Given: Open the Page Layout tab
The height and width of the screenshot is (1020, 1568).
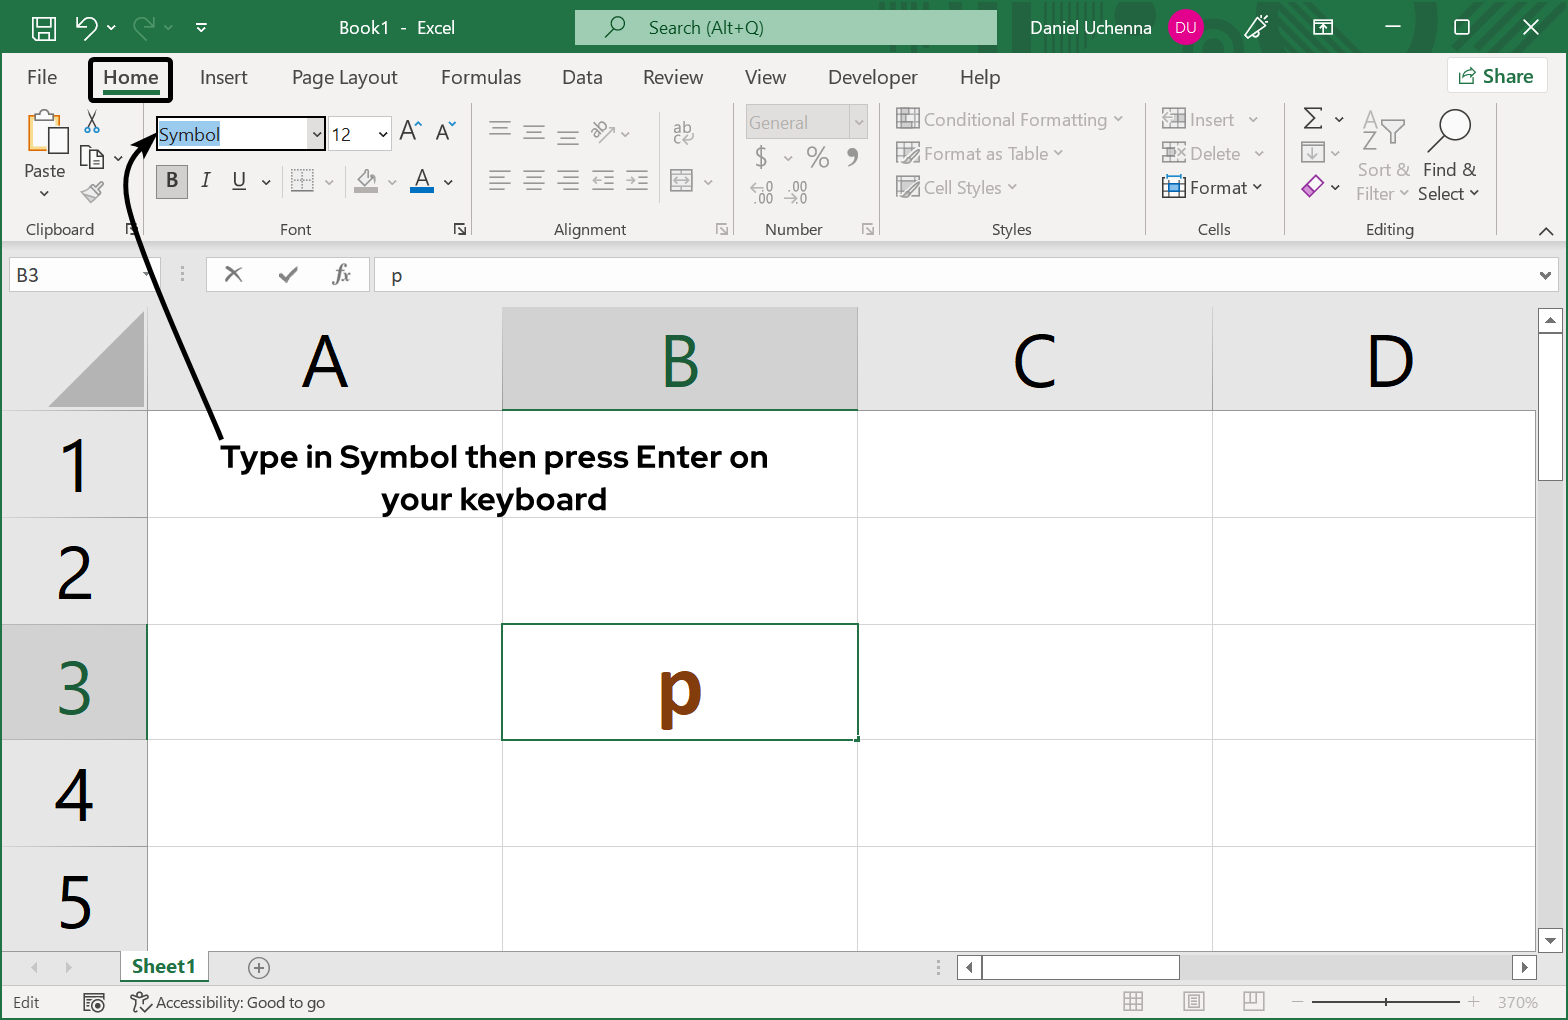Looking at the screenshot, I should (x=344, y=78).
